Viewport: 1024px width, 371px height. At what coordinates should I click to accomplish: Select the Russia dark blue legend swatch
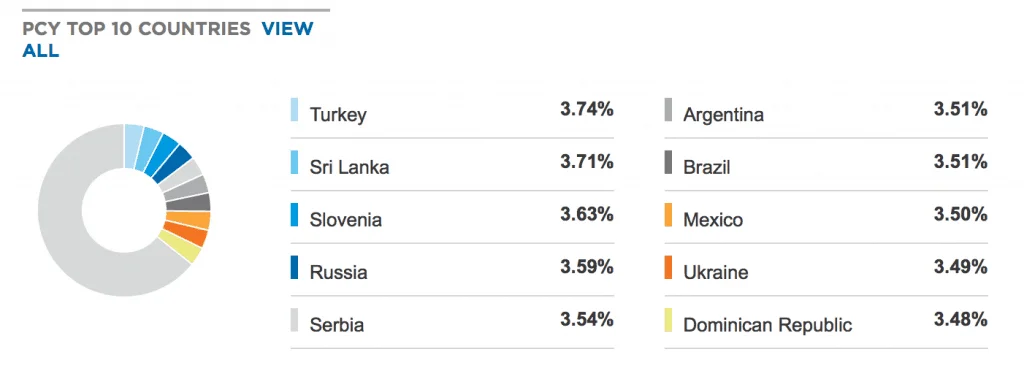point(295,267)
